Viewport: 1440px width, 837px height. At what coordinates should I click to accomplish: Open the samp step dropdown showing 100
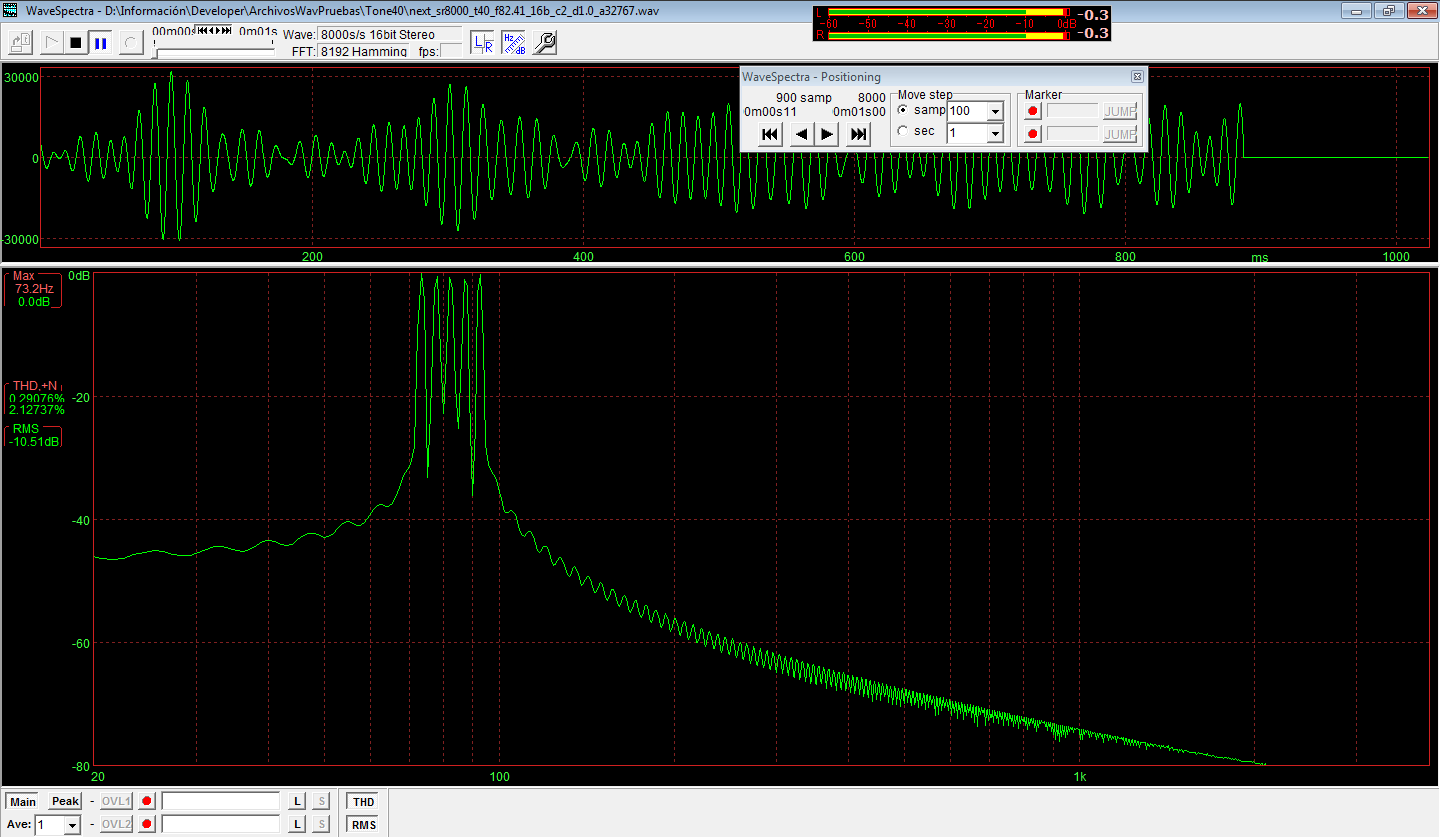coord(995,111)
